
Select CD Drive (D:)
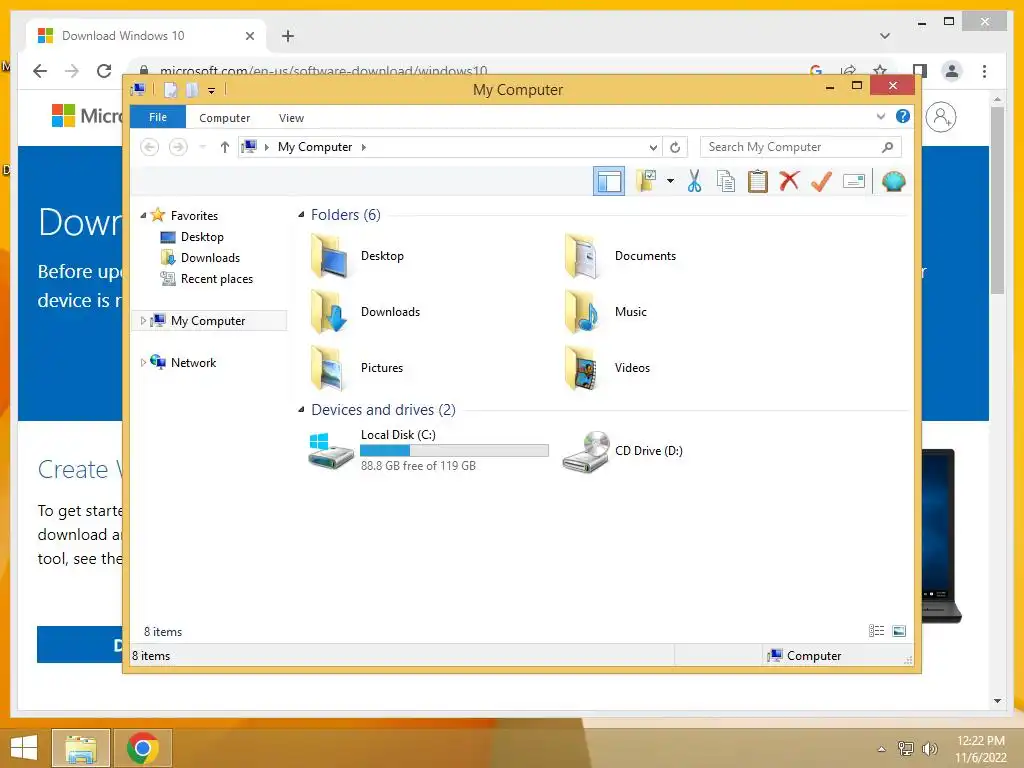(624, 451)
